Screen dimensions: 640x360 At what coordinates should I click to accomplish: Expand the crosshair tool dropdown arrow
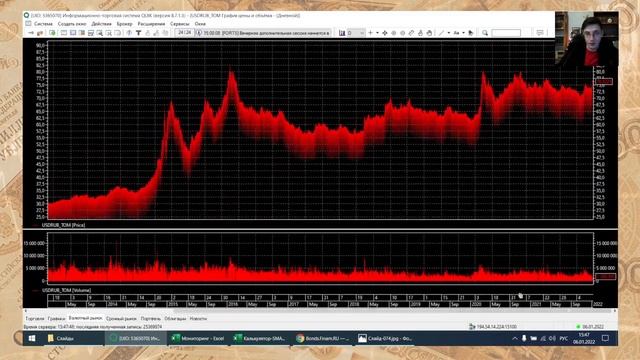(x=377, y=33)
